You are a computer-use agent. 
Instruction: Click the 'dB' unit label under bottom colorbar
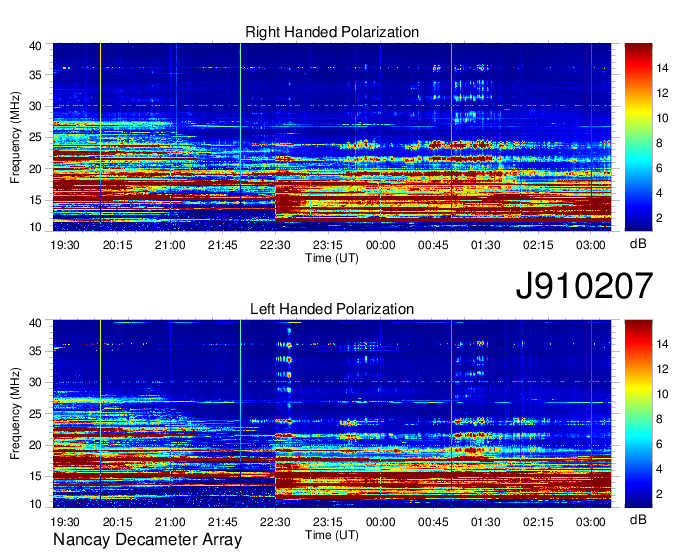pos(638,520)
